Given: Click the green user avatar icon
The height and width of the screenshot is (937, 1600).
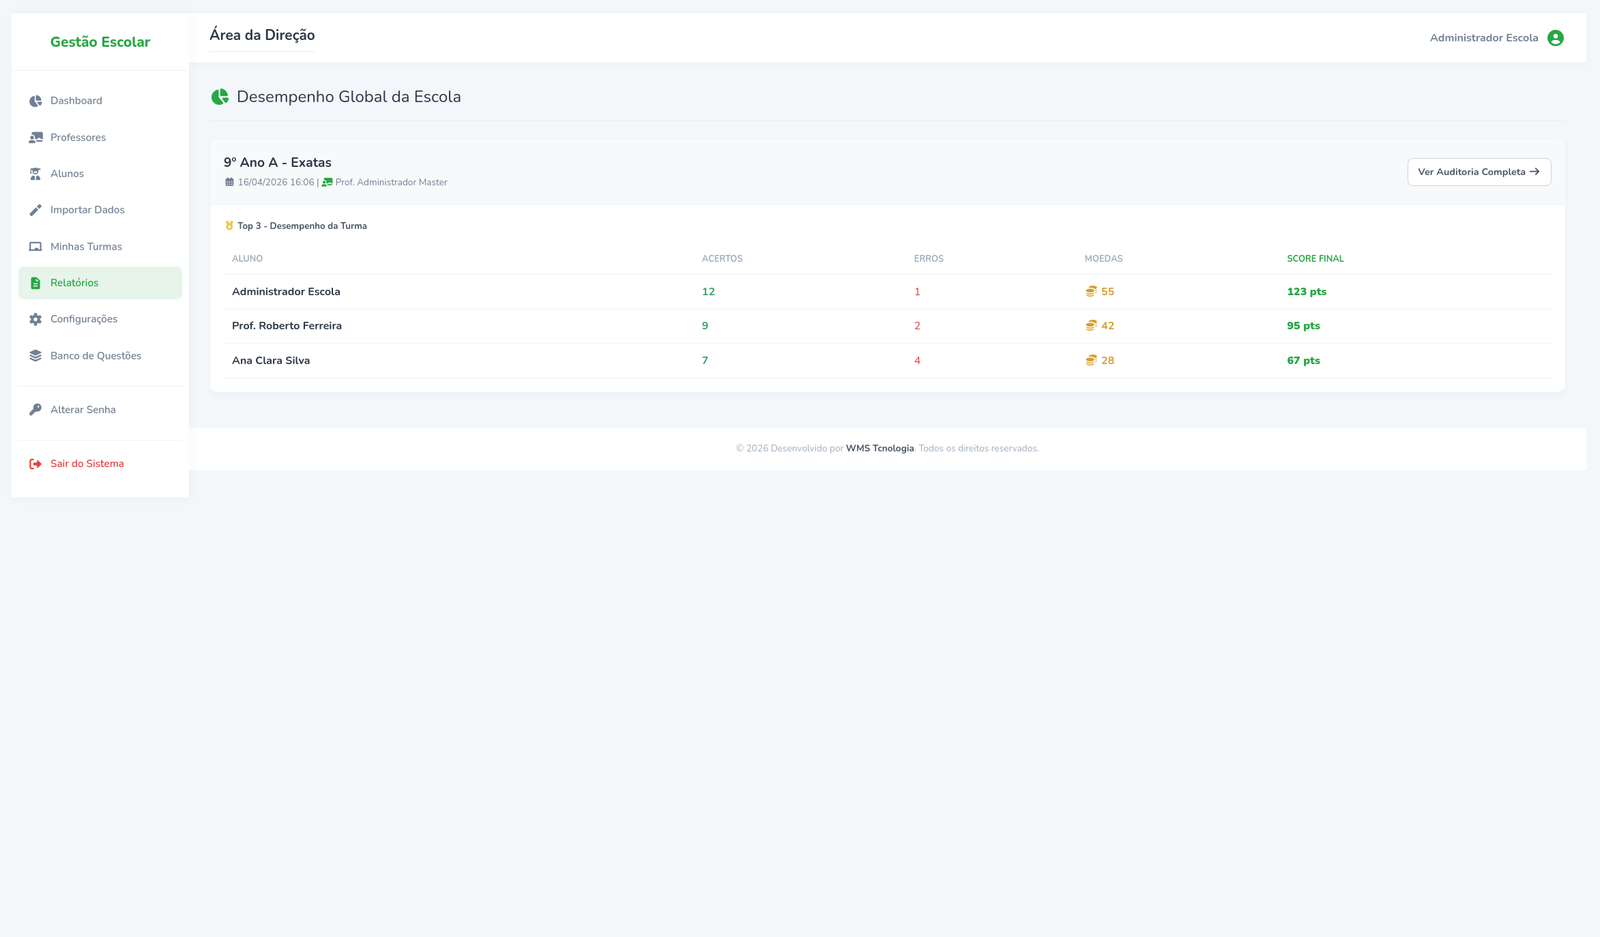Looking at the screenshot, I should 1555,38.
